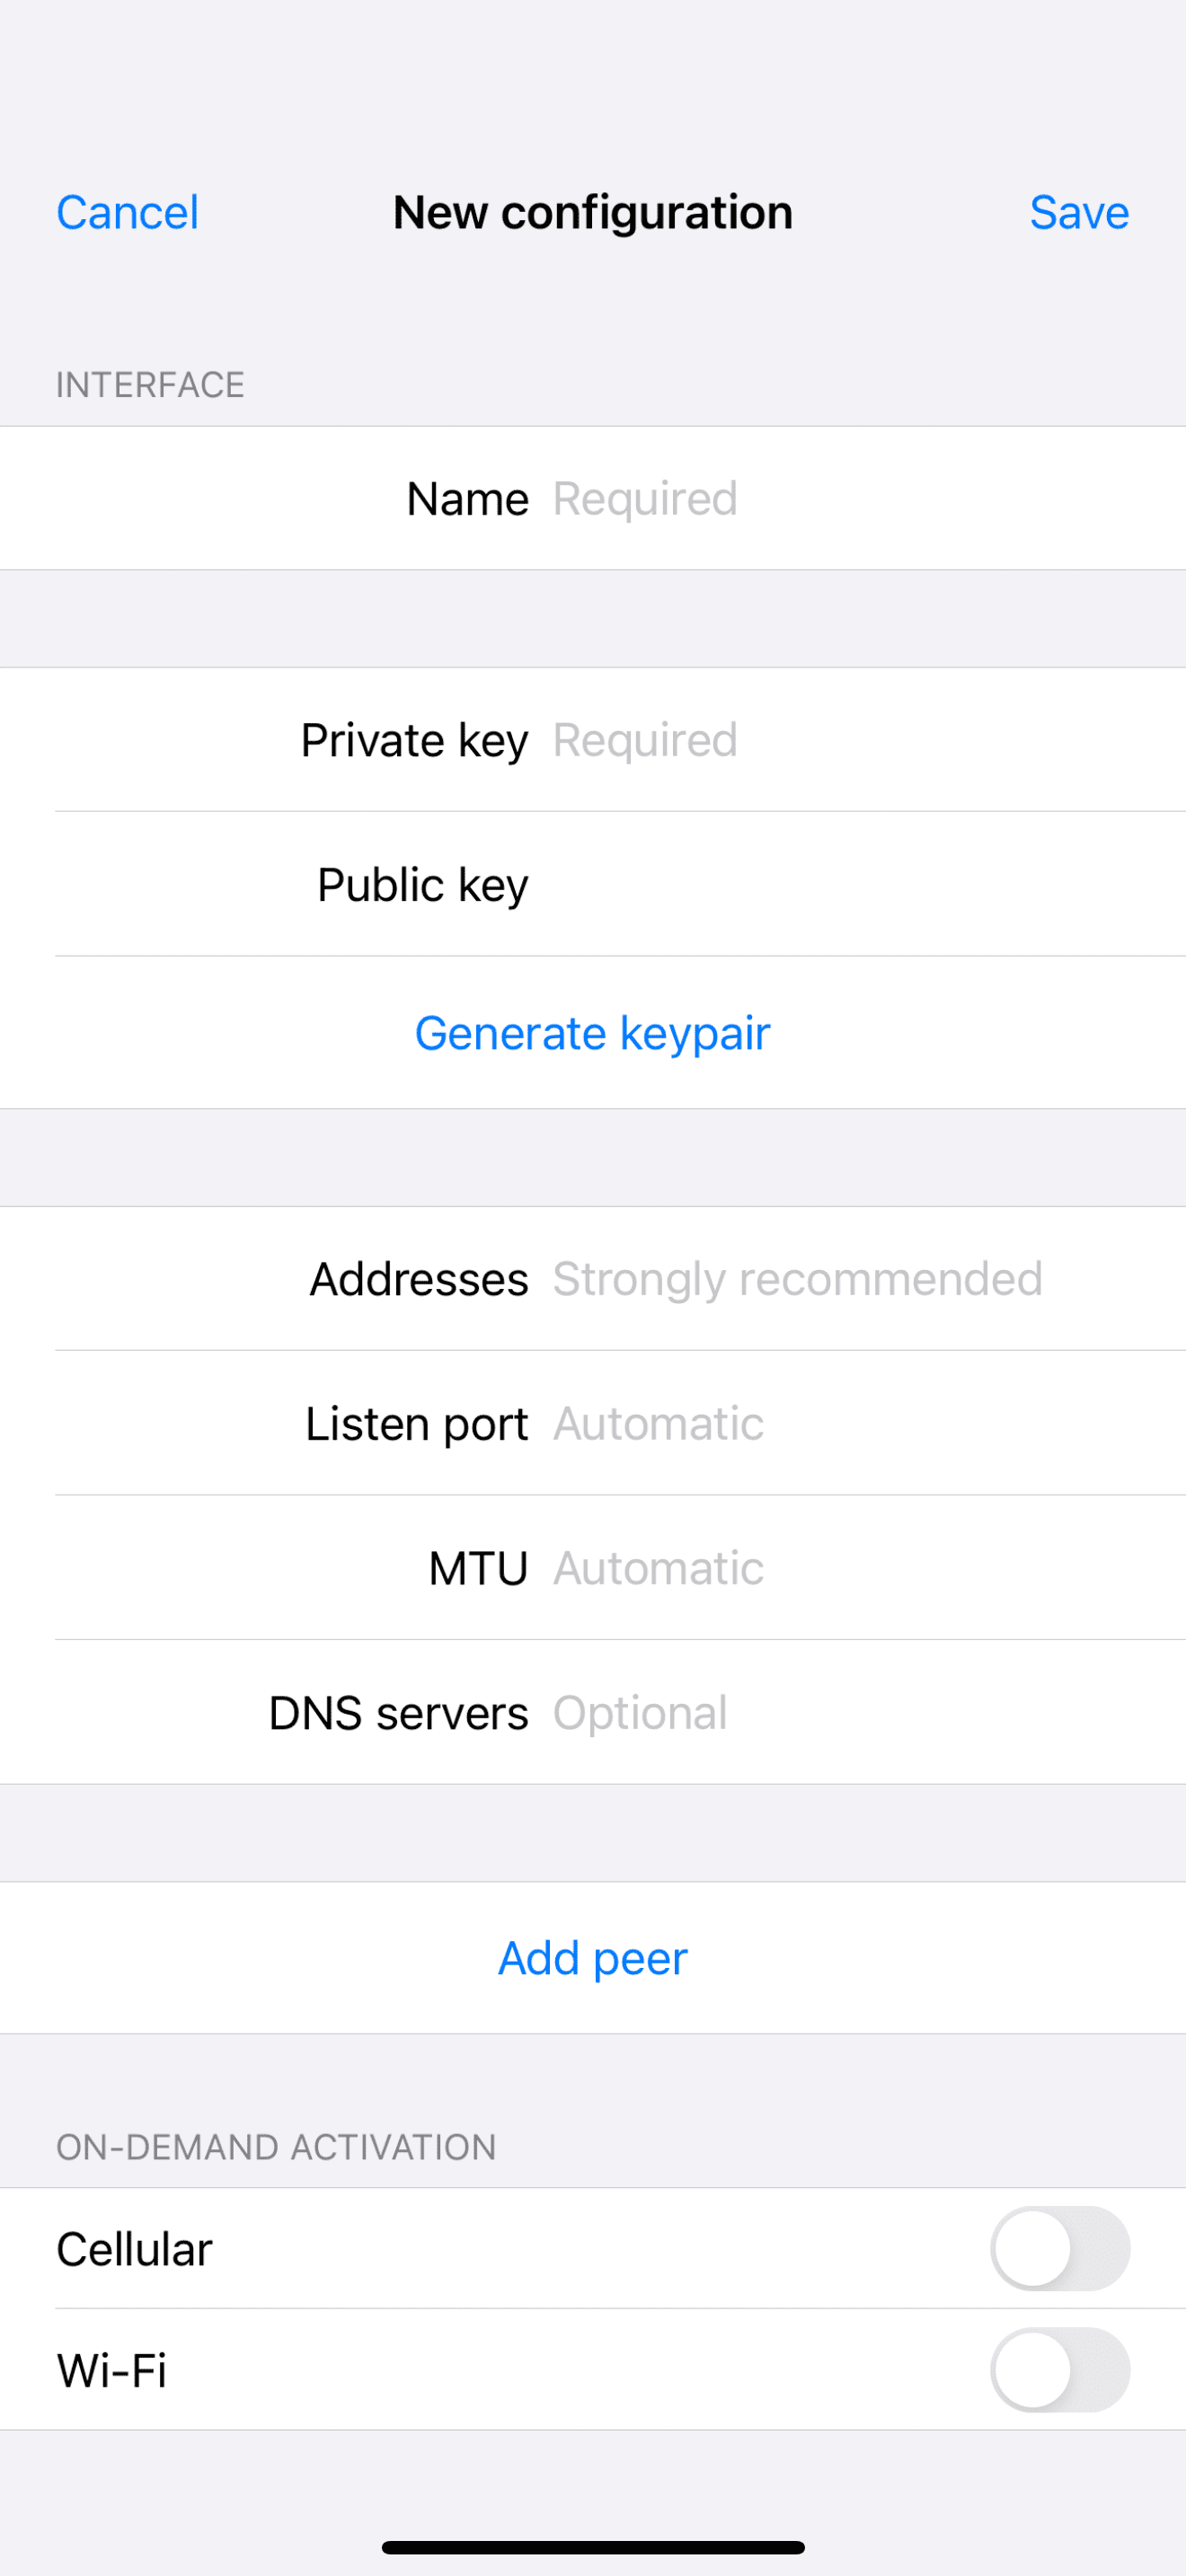Tap the Cellular label text
The width and height of the screenshot is (1186, 2576).
click(134, 2249)
